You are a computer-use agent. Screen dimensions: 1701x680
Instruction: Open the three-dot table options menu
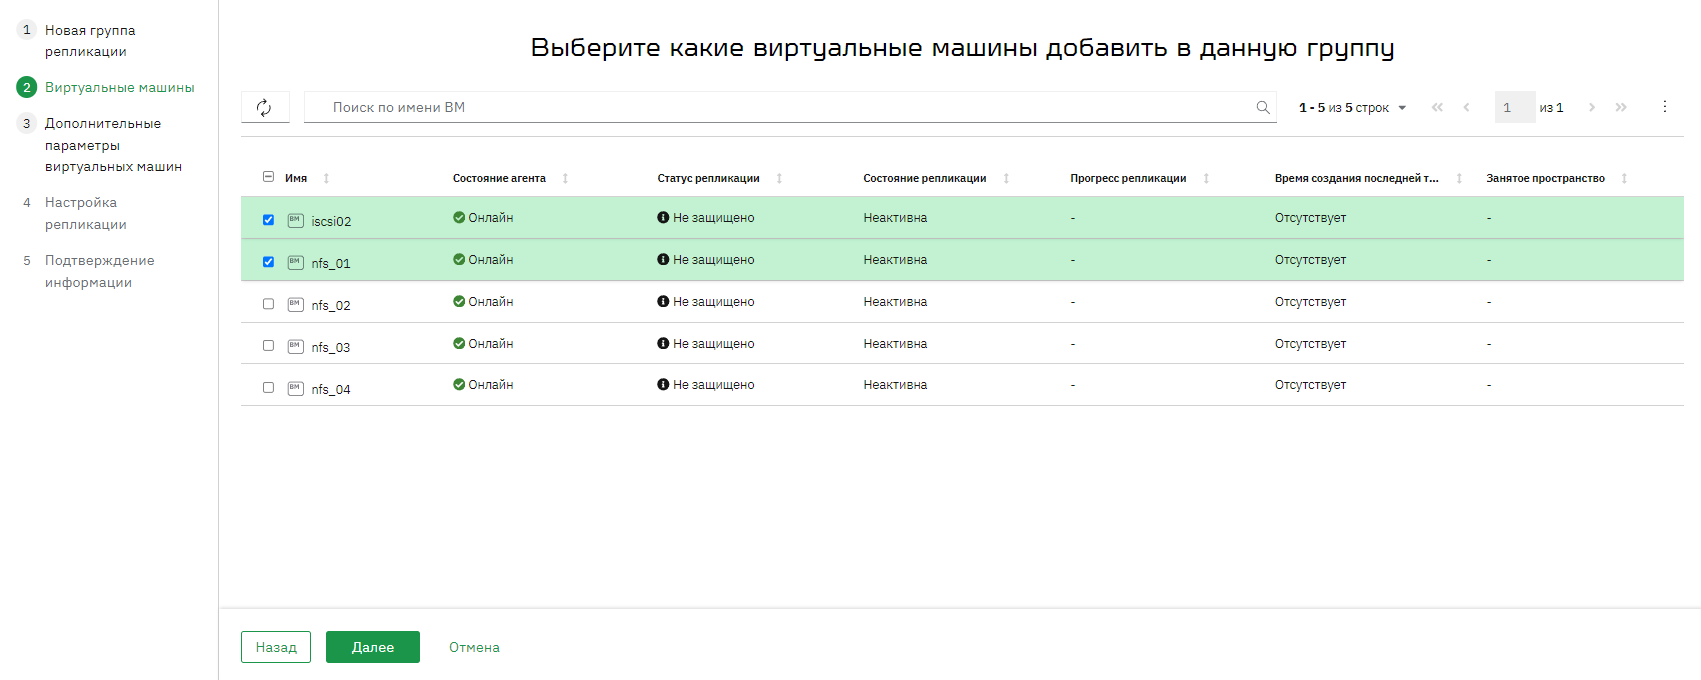1665,106
